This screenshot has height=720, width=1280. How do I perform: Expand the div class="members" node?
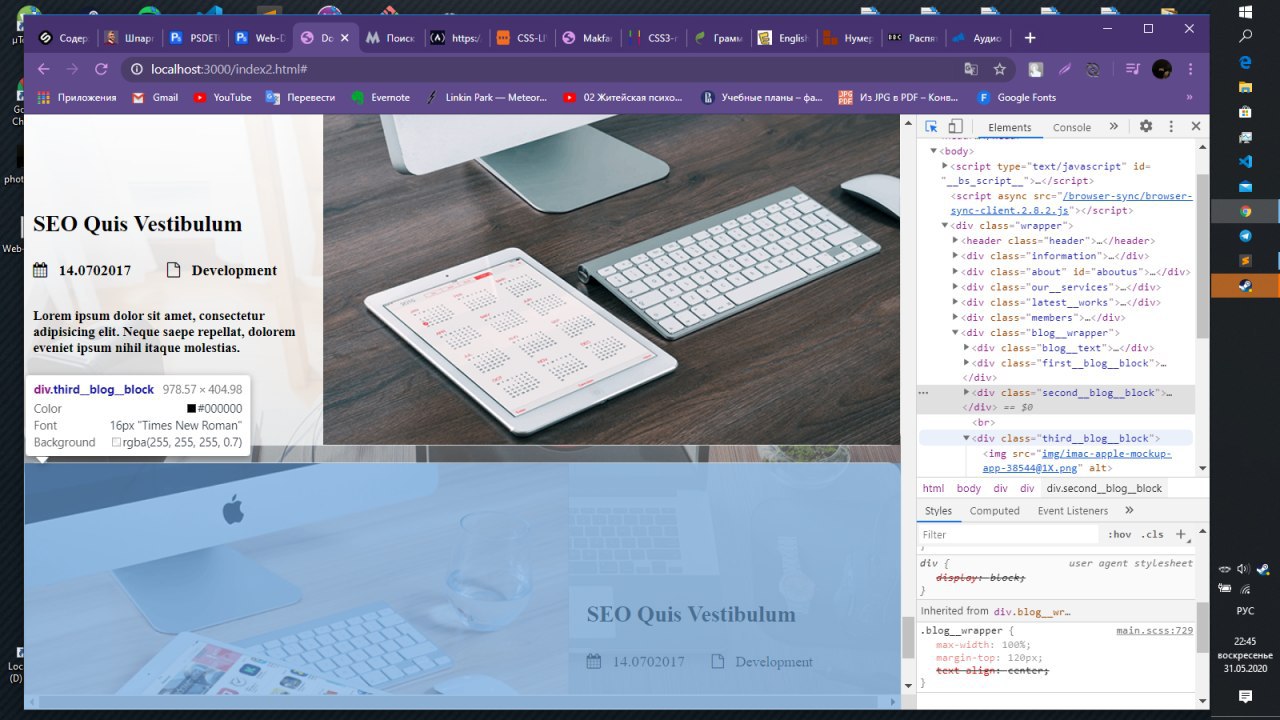click(x=956, y=318)
